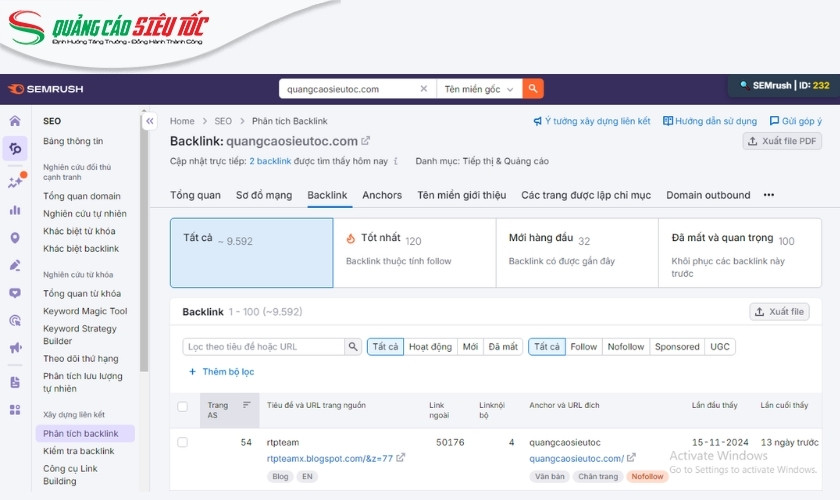Clear the domain search field with X
The width and height of the screenshot is (840, 500).
pos(424,88)
